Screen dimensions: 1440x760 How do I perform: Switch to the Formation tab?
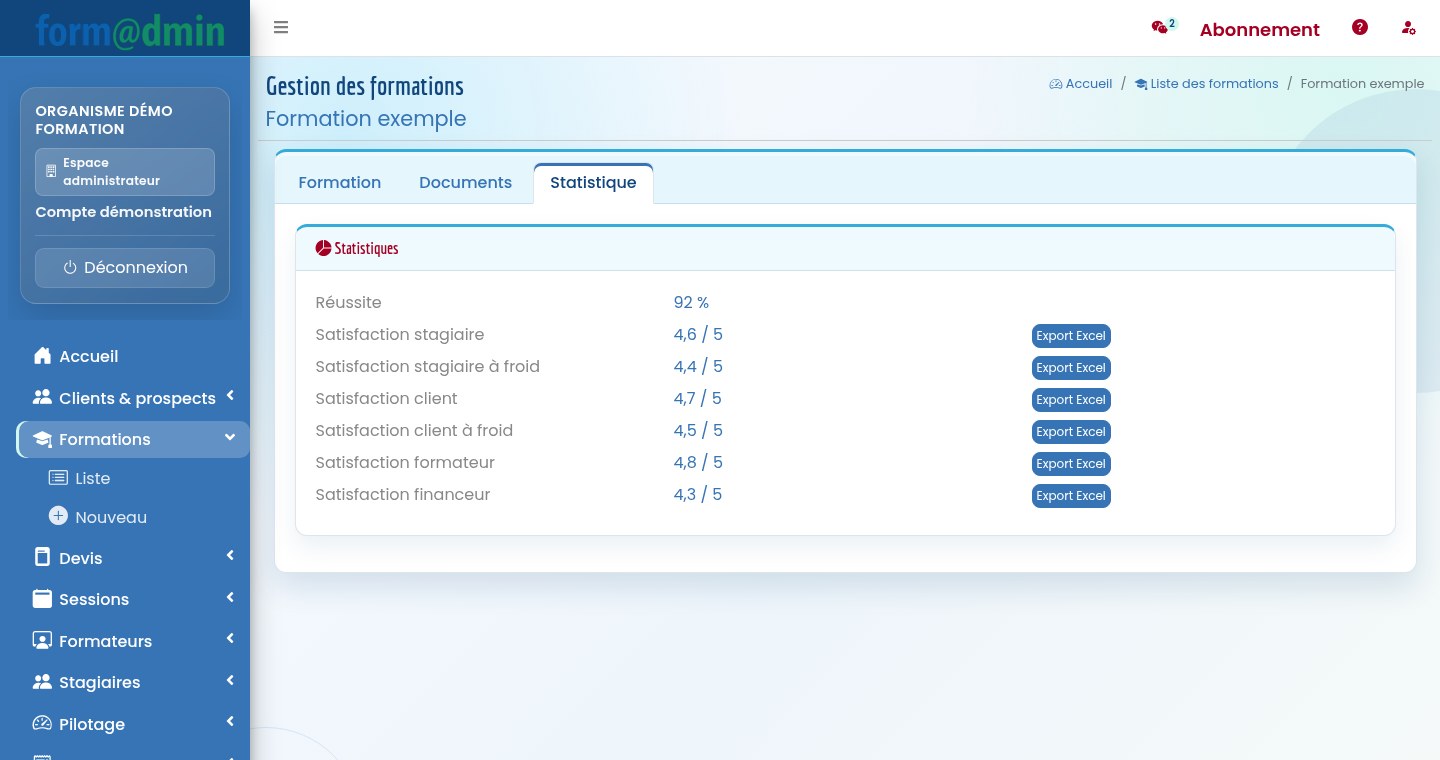point(340,183)
